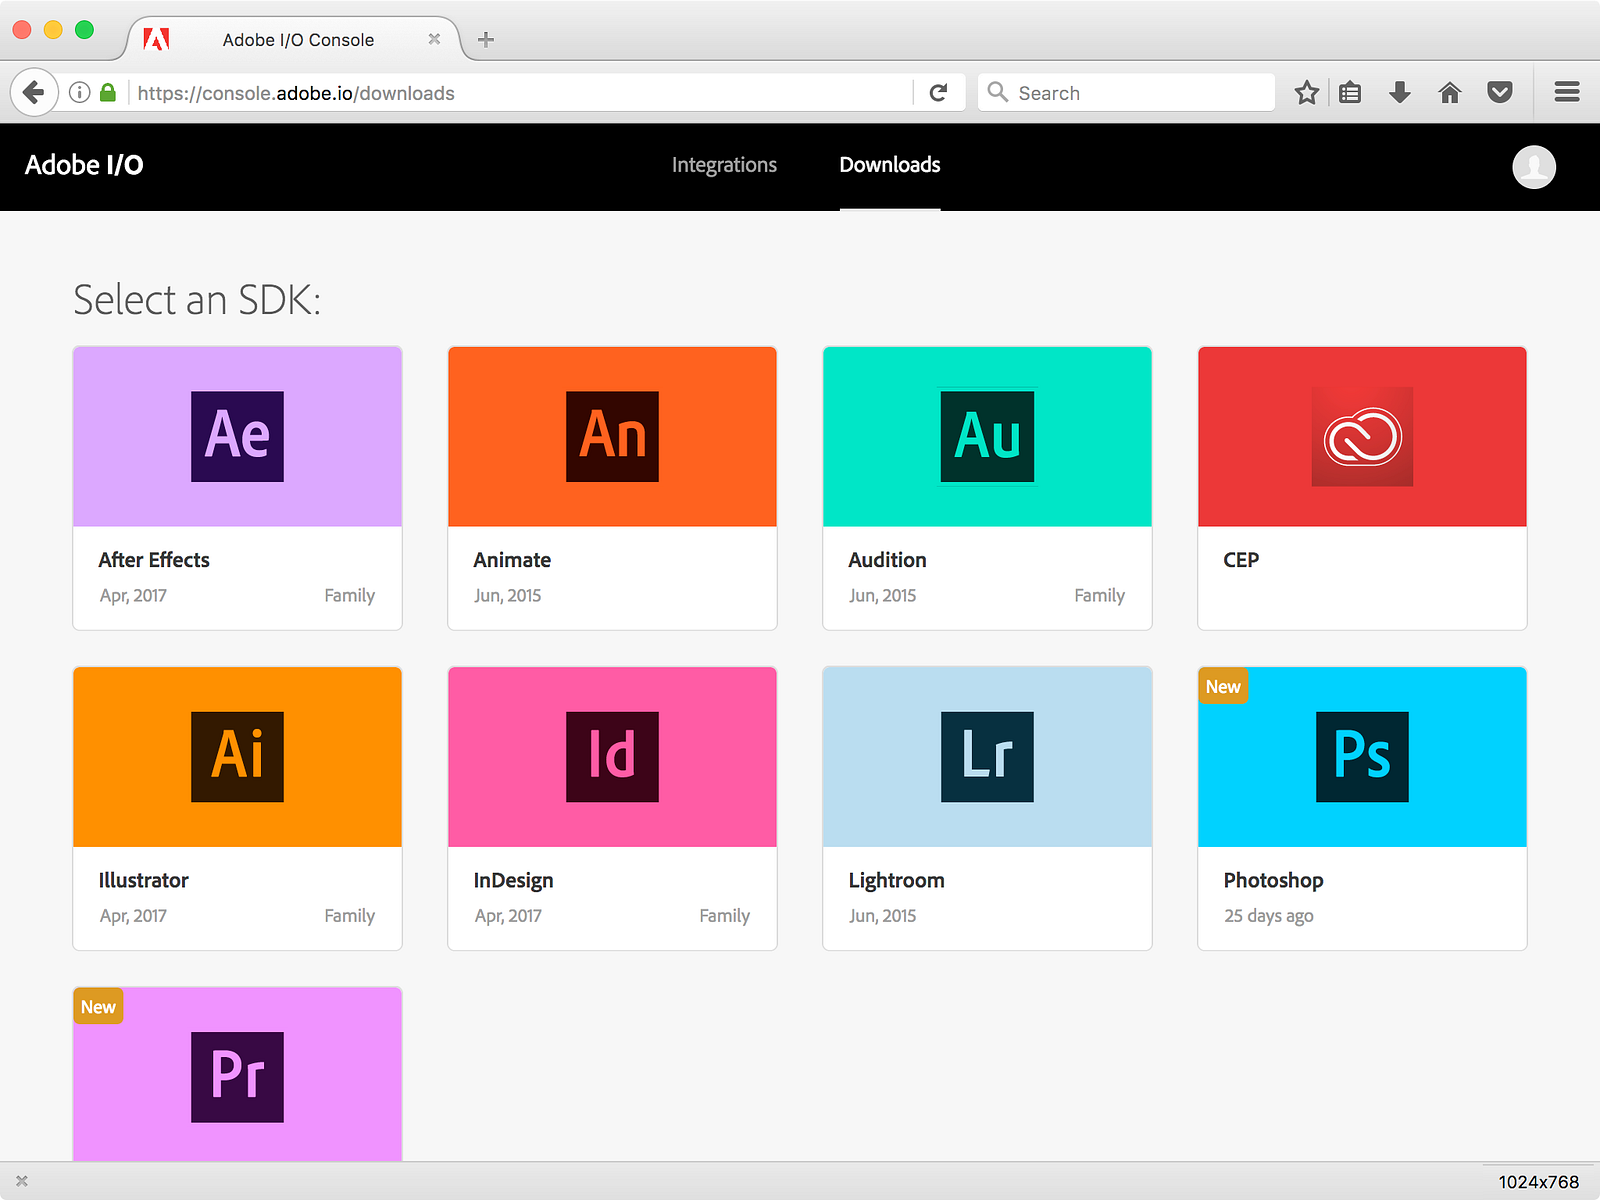Click the "Apr, 2017" date under After Effects
This screenshot has height=1200, width=1600.
tap(133, 596)
